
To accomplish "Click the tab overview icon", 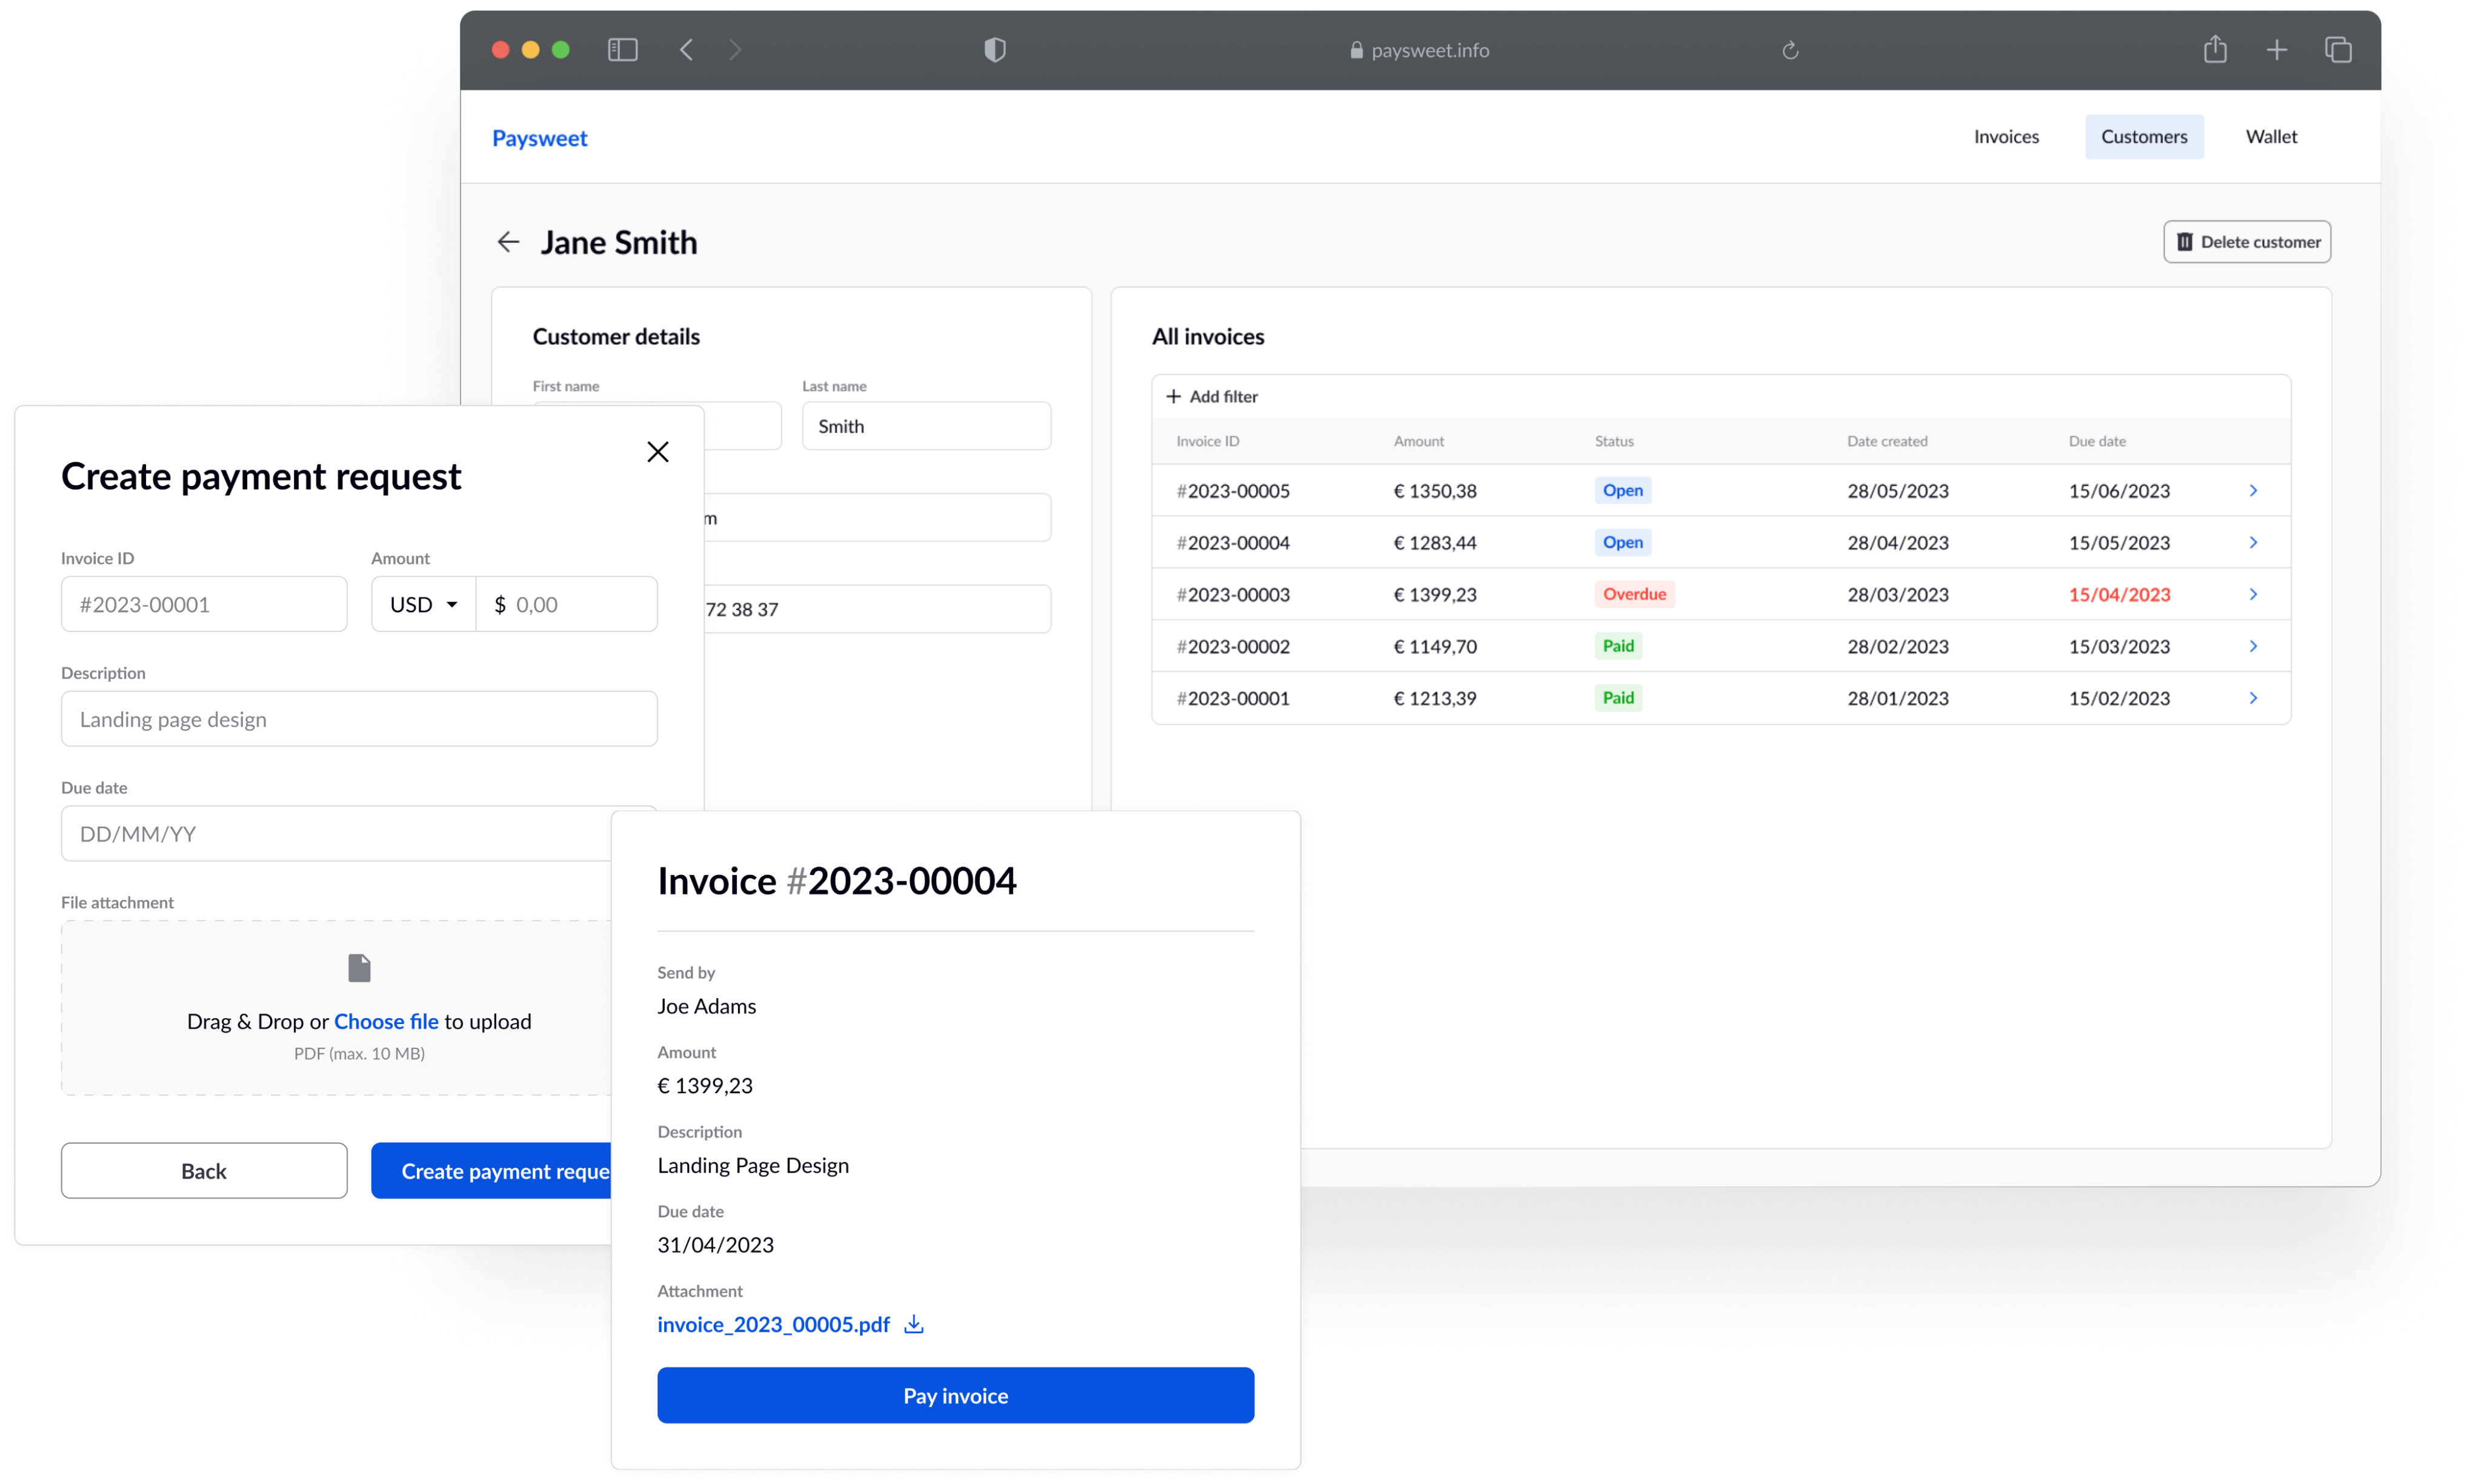I will [x=2338, y=50].
